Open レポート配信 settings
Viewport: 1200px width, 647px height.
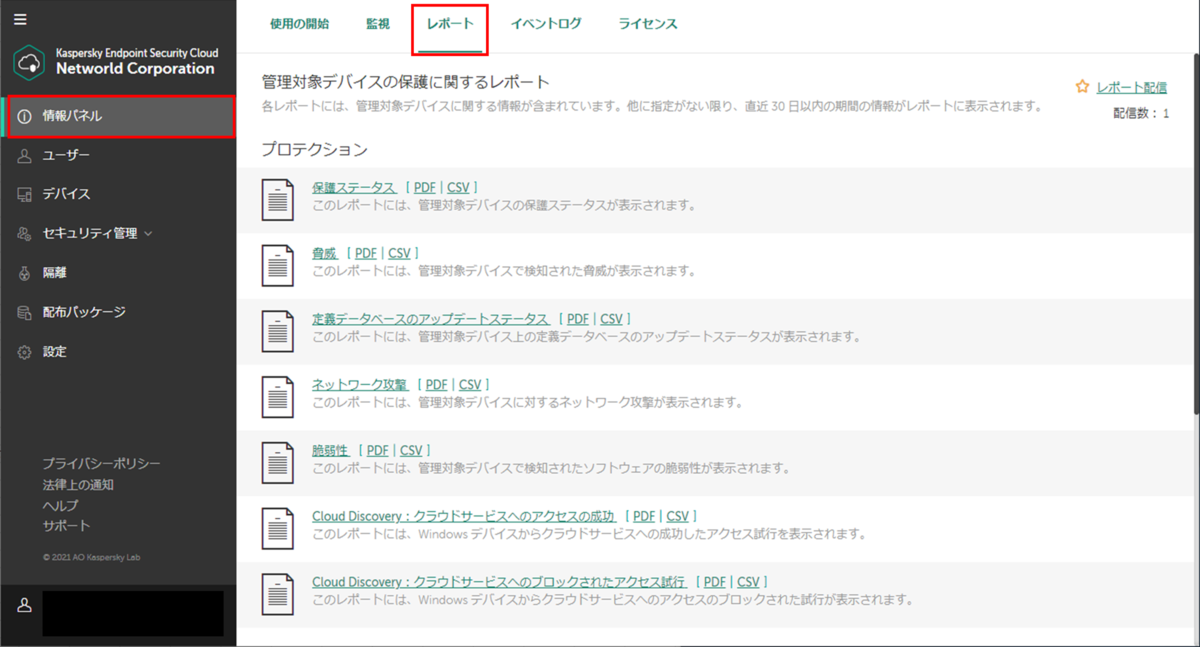[1130, 86]
